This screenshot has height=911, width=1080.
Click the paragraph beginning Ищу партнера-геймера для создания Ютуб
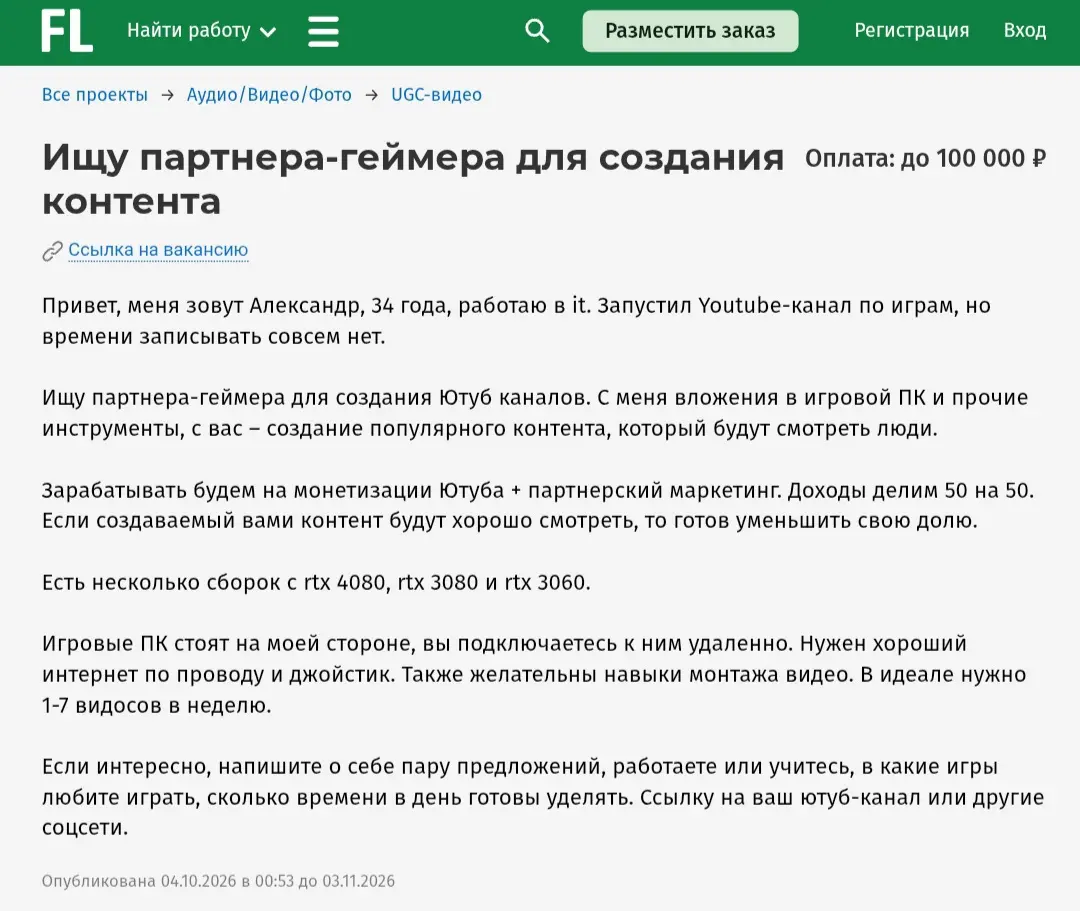tap(535, 413)
